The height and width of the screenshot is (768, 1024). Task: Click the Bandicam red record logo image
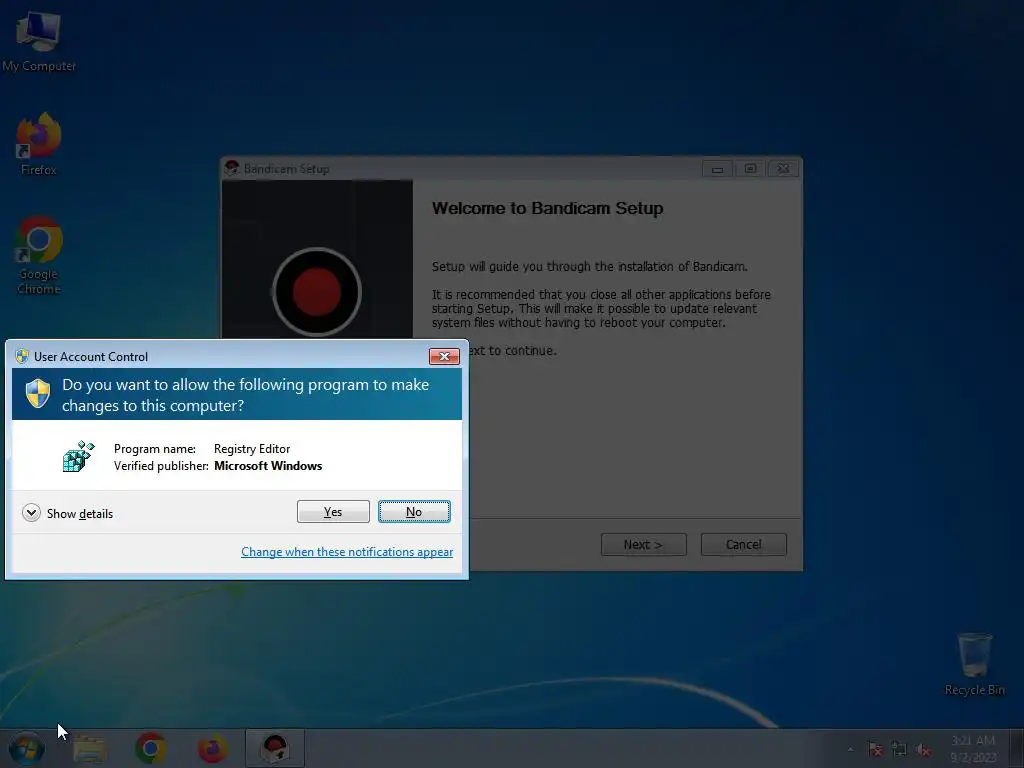(317, 292)
